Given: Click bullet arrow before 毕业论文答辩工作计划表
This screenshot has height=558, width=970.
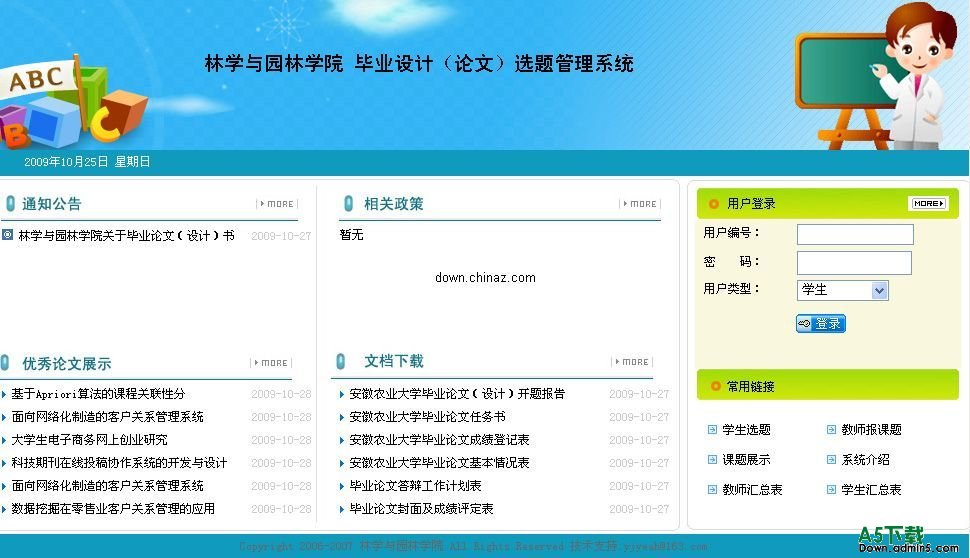Looking at the screenshot, I should click(341, 487).
